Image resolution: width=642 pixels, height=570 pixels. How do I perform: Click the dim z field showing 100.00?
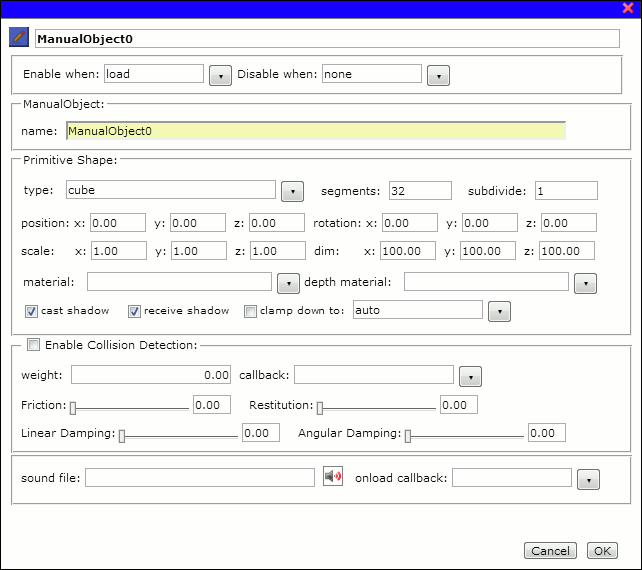coord(567,251)
